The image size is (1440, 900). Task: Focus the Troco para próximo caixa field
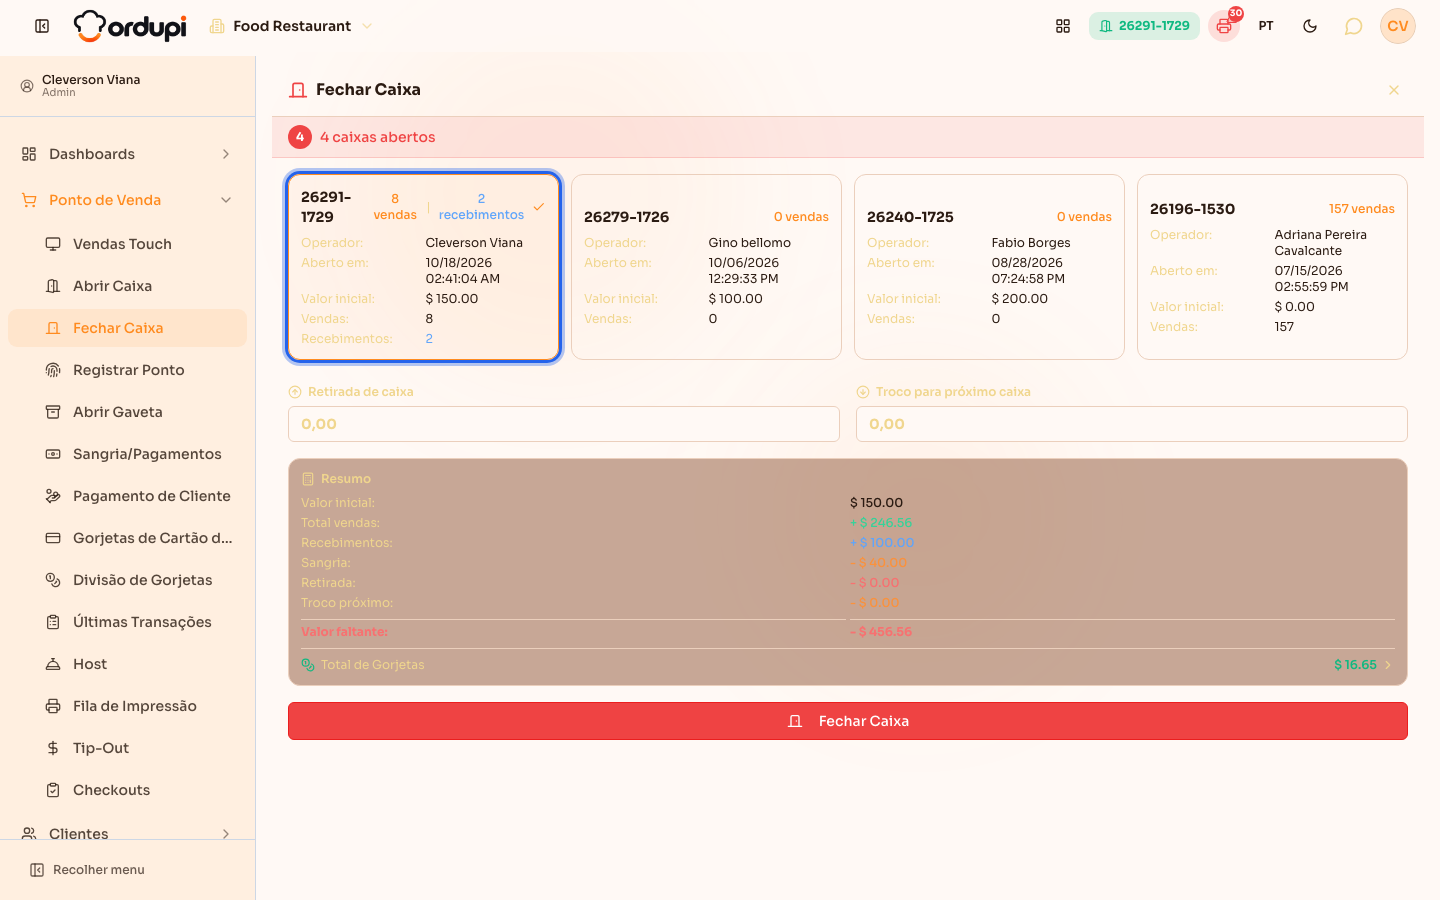tap(1132, 424)
